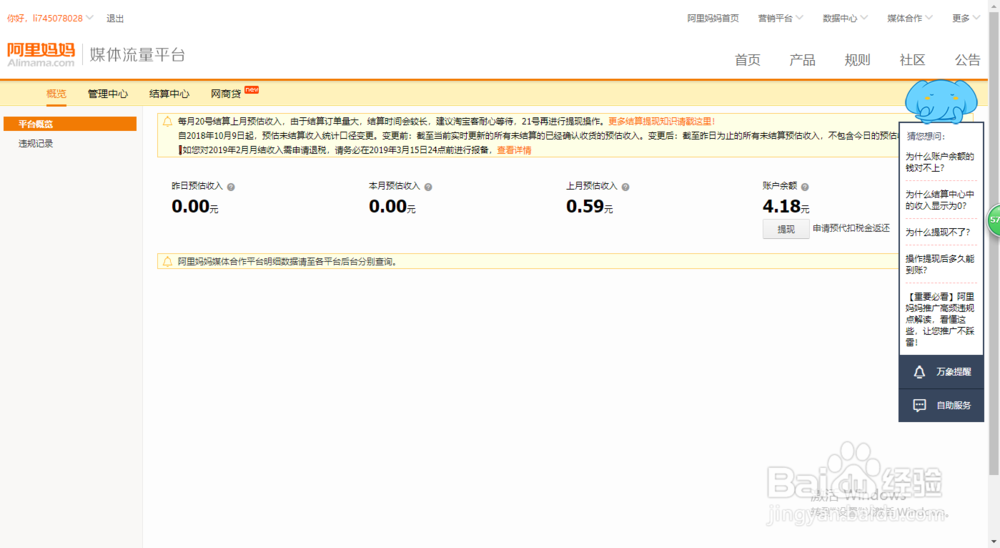1000x548 pixels.
Task: Click the chat icon beside 自助服务
Action: pos(919,405)
